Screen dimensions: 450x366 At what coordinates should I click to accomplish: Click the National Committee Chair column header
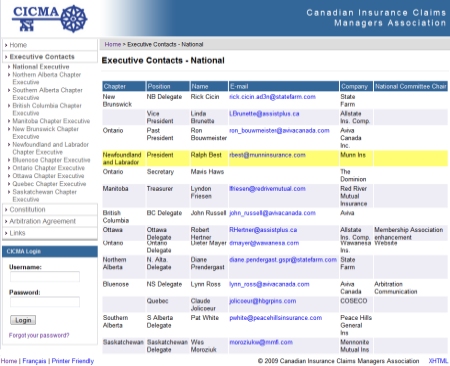pyautogui.click(x=411, y=86)
